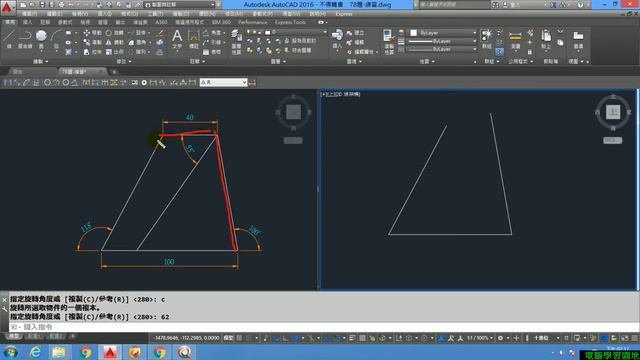Open the Express menu in menu bar
The width and height of the screenshot is (640, 360).
coord(344,14)
